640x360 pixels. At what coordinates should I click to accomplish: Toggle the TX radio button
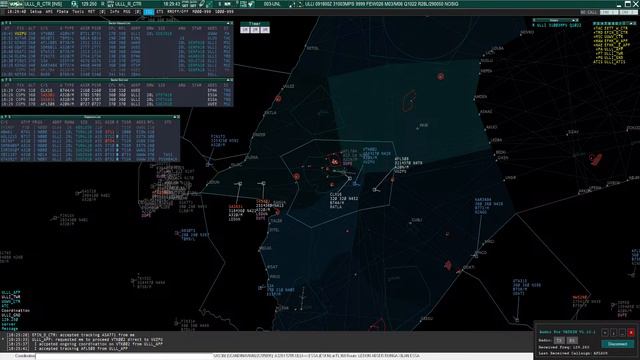[559, 340]
